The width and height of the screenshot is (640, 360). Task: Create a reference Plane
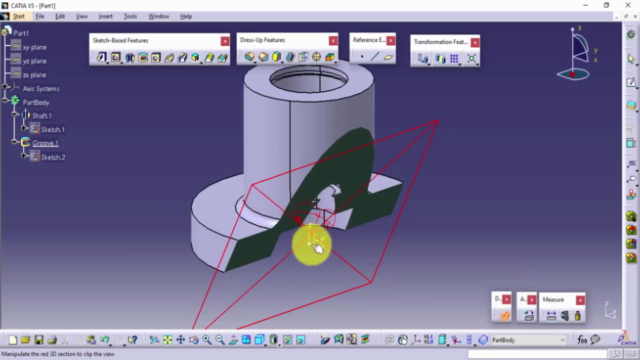(388, 57)
